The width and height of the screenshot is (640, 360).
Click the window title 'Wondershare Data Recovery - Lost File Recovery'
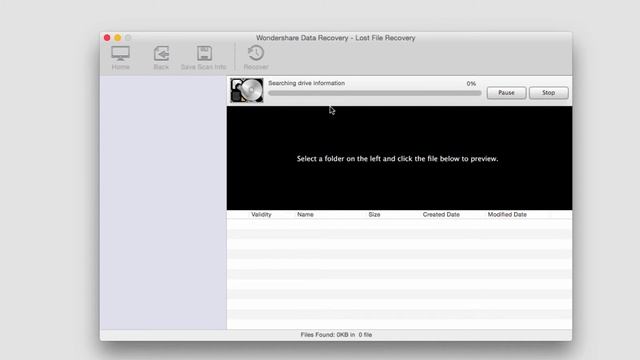336,38
